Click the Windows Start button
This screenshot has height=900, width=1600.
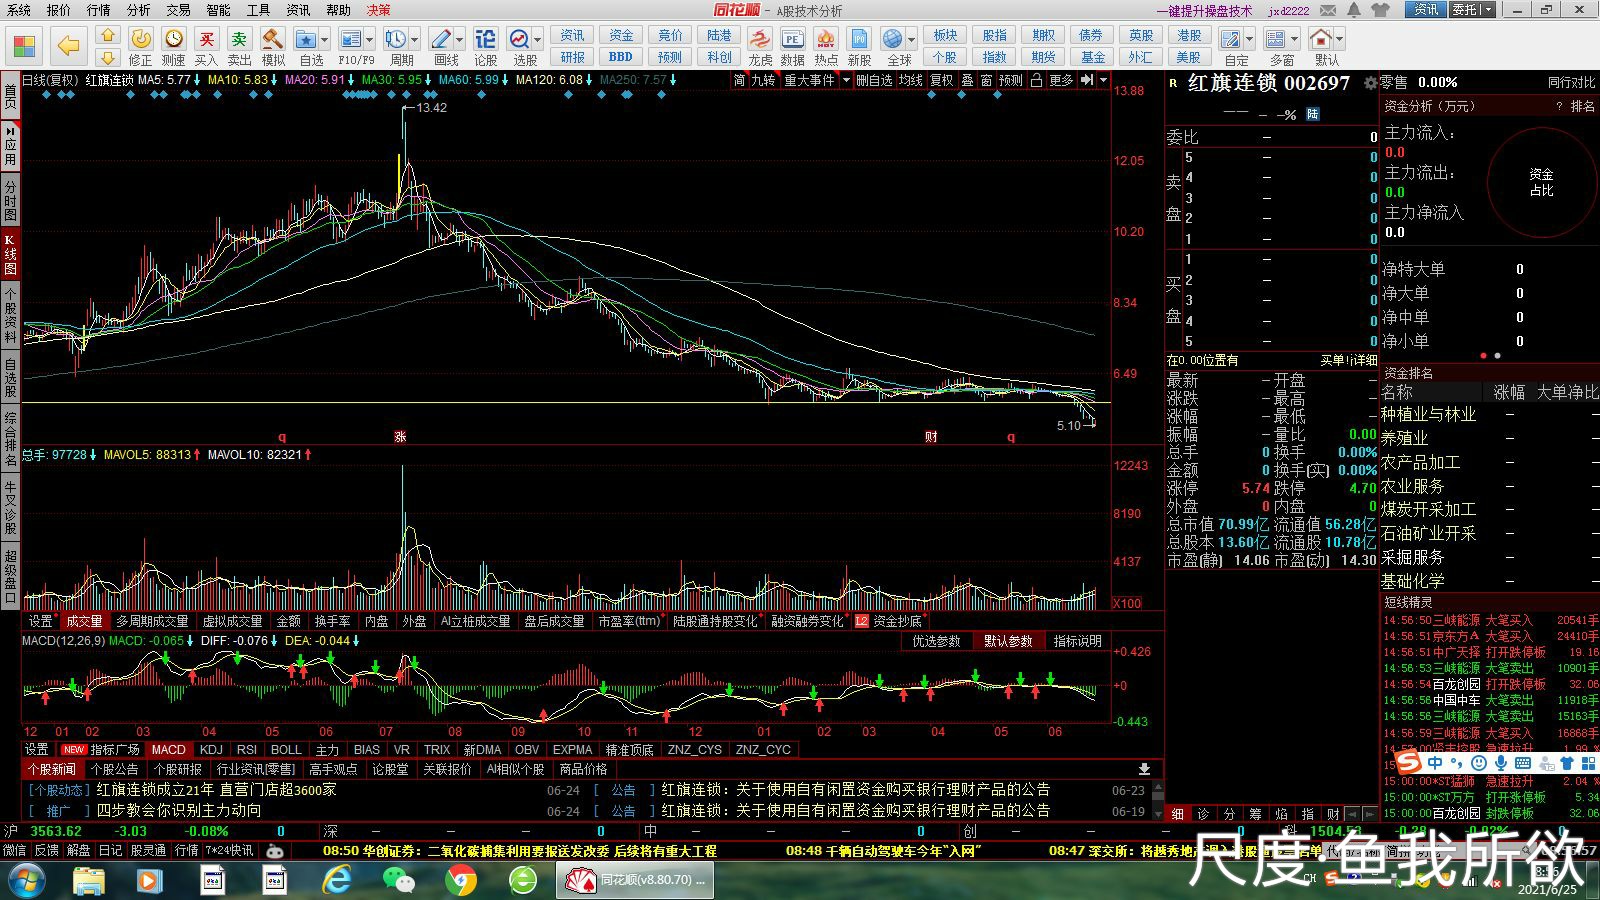click(25, 880)
